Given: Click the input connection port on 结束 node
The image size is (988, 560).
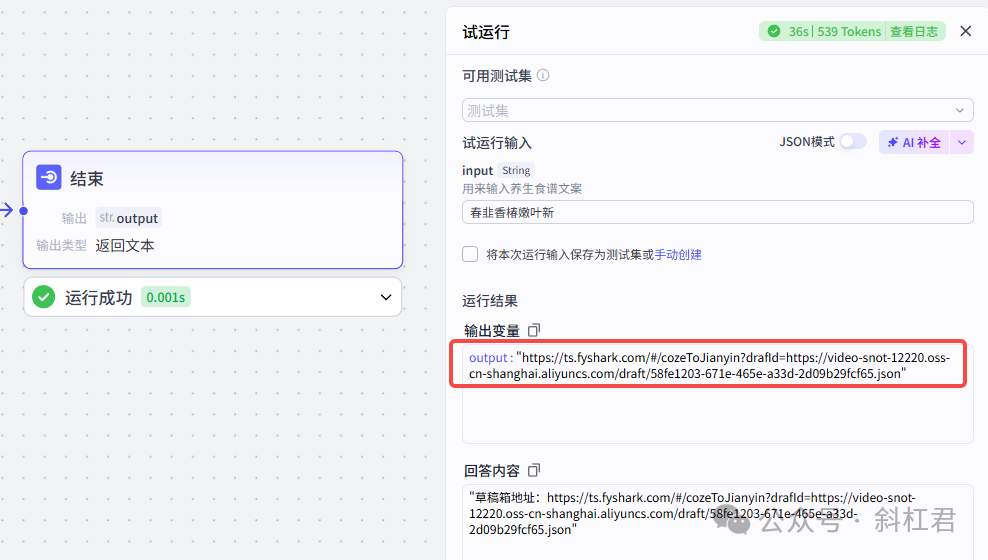Looking at the screenshot, I should [x=23, y=210].
